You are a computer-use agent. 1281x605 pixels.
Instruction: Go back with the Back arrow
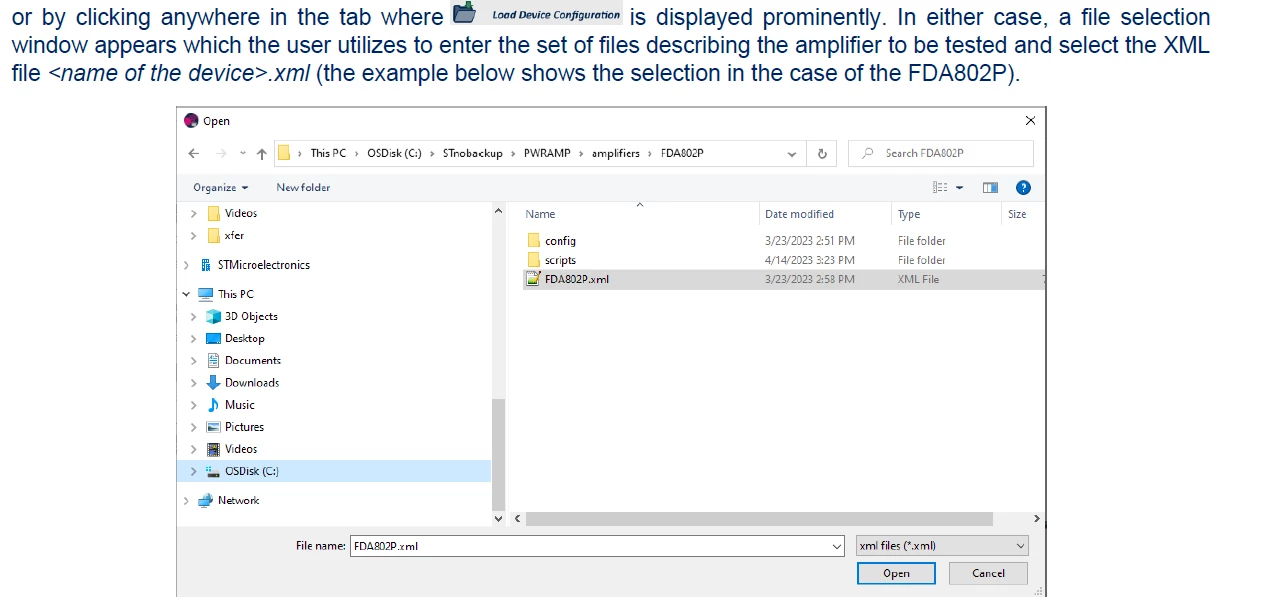click(194, 153)
